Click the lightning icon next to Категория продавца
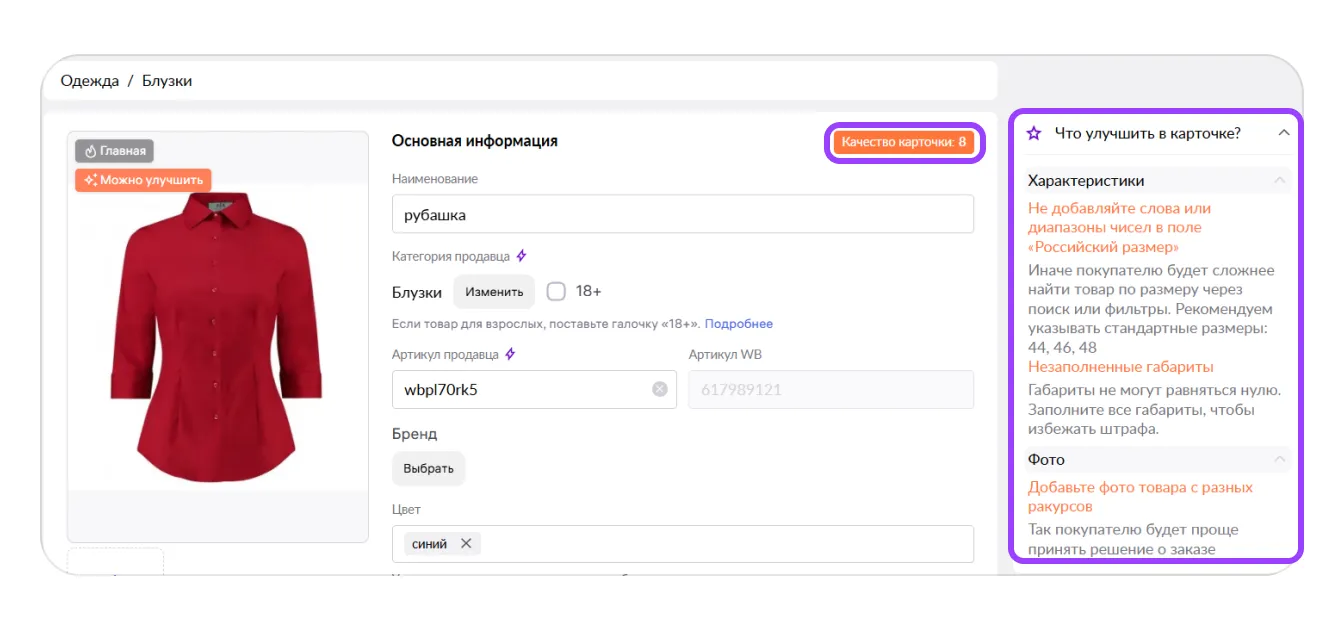The image size is (1344, 630). pos(521,256)
